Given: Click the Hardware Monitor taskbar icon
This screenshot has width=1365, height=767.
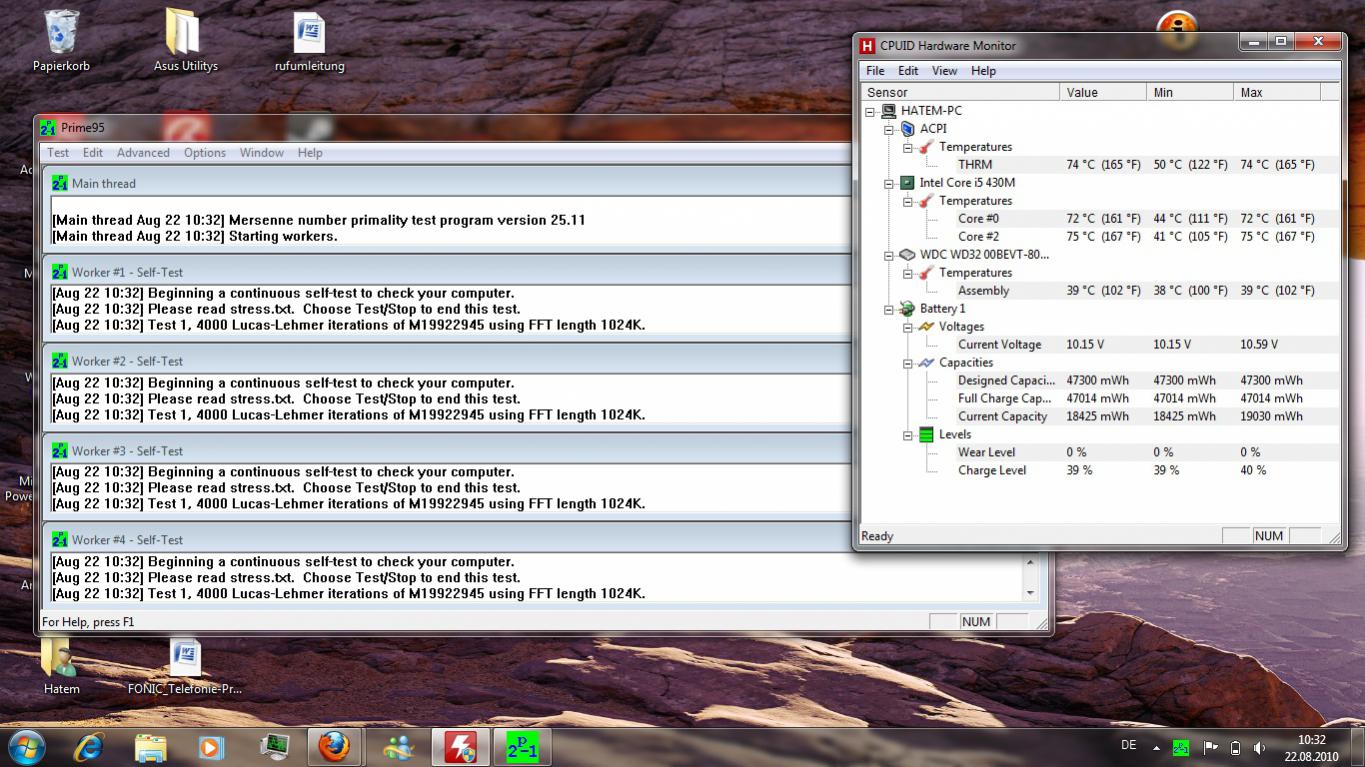Looking at the screenshot, I should [x=460, y=747].
